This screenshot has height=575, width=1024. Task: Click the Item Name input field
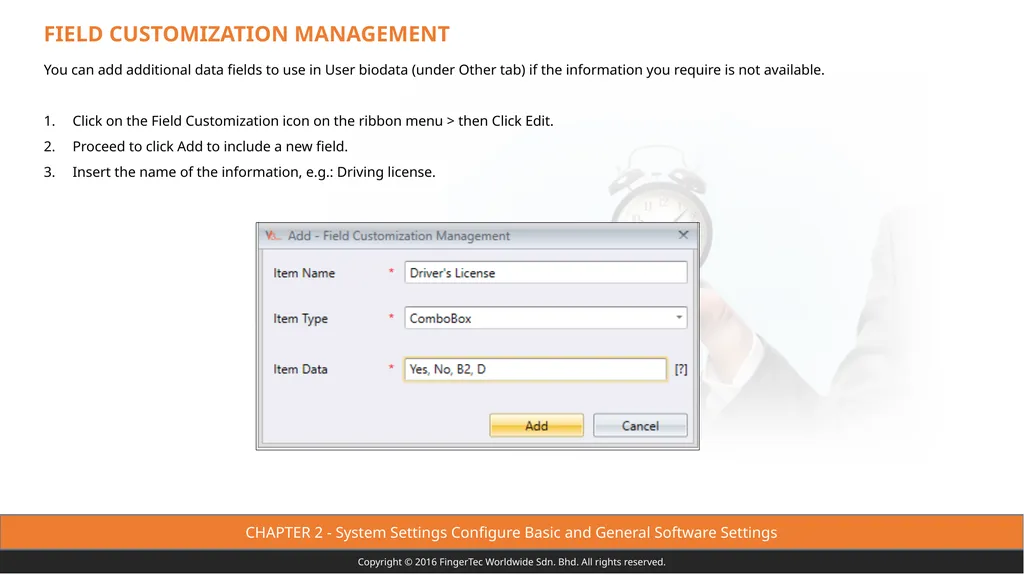(x=545, y=272)
